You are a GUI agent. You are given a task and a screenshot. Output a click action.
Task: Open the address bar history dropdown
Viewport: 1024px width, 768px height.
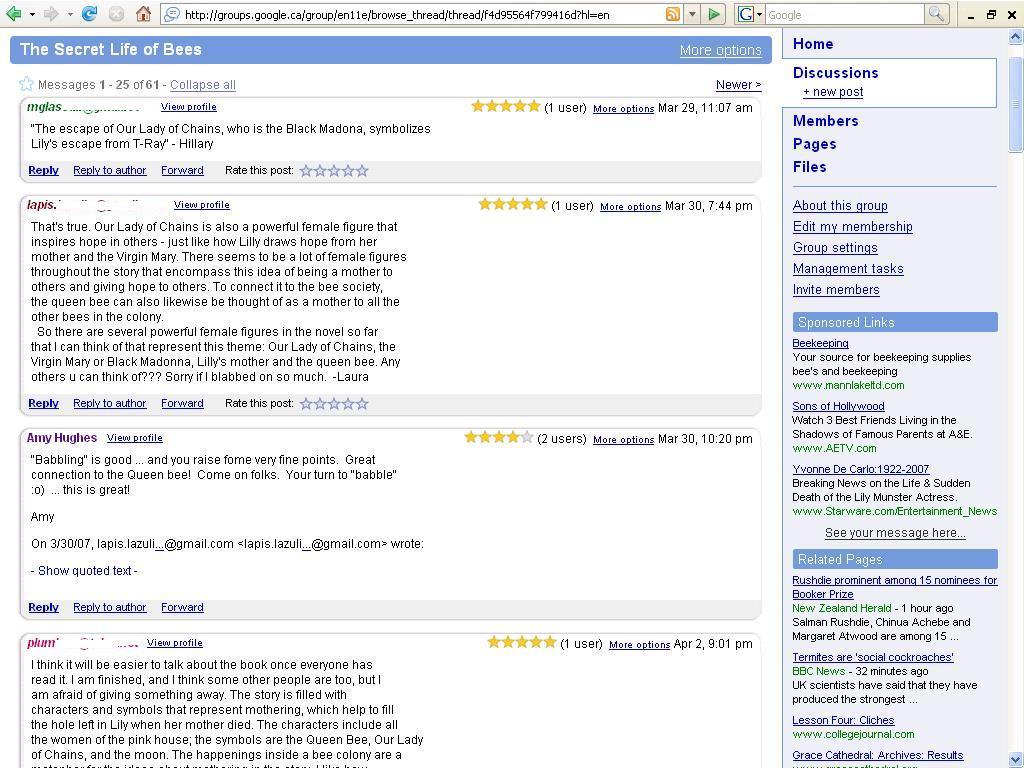point(691,14)
